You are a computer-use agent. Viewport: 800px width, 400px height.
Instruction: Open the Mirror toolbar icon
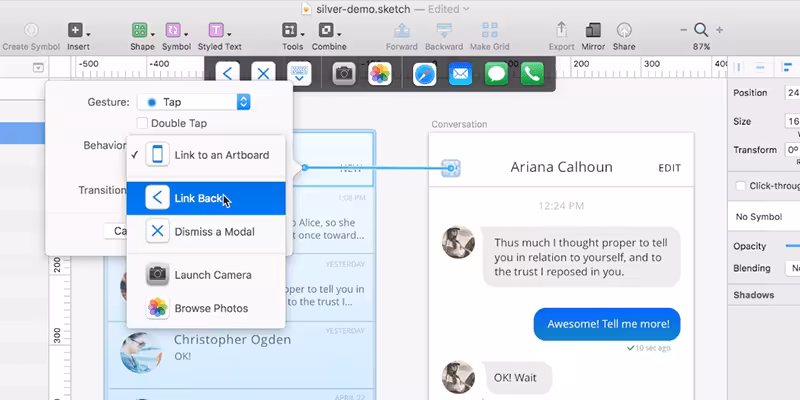tap(593, 30)
